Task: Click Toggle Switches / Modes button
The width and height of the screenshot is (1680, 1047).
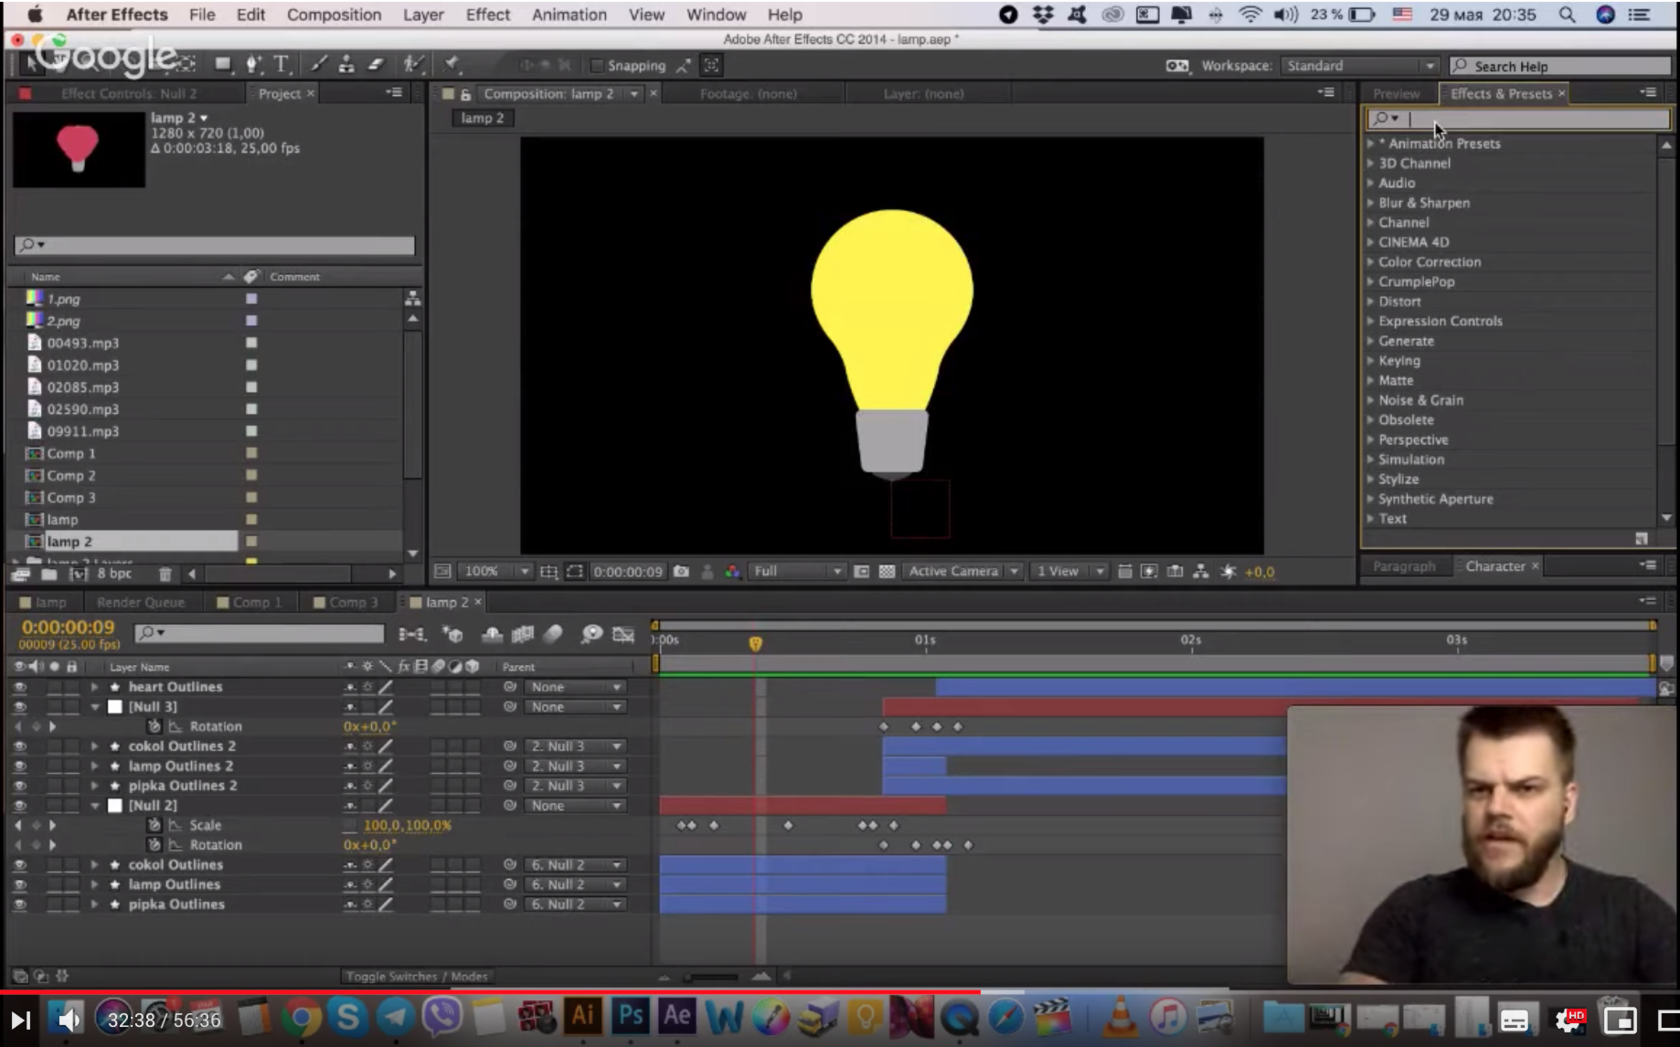Action: pos(416,976)
